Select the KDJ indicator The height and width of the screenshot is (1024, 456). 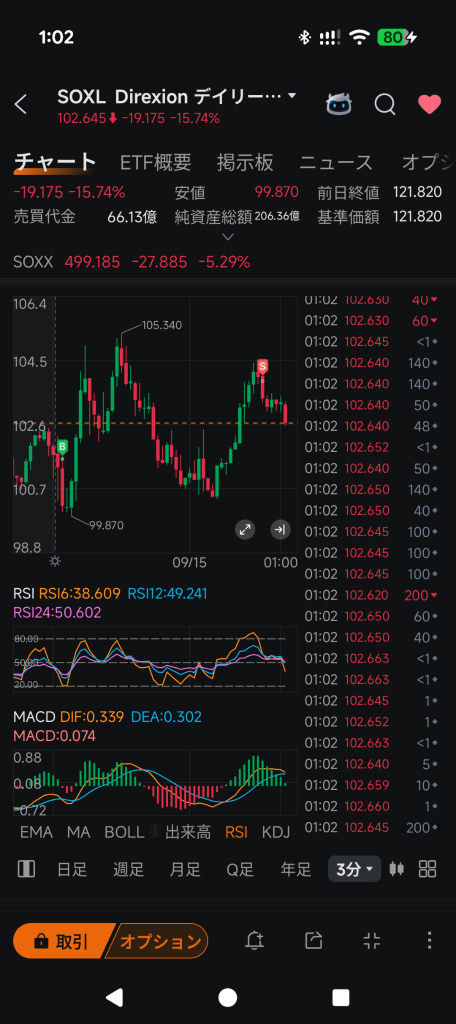point(276,832)
